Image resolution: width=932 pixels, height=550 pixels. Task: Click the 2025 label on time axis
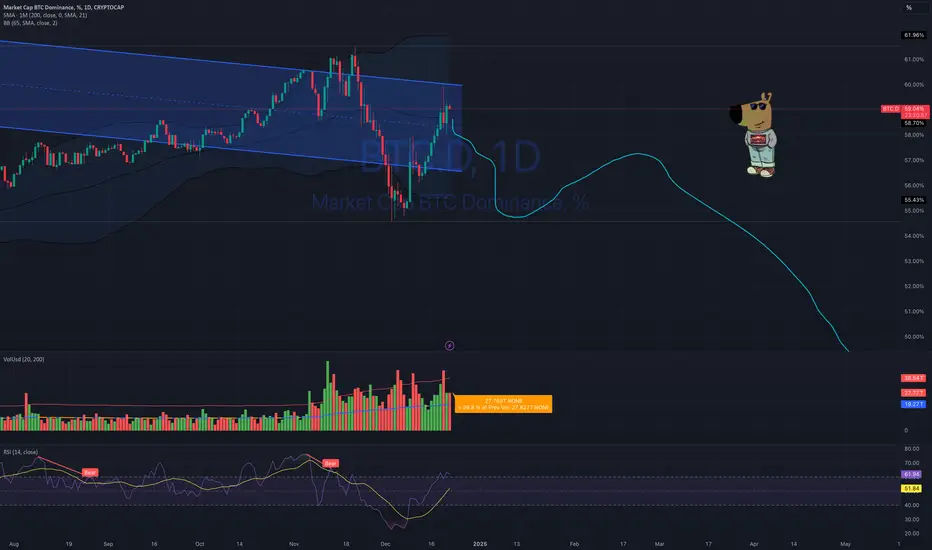[480, 544]
